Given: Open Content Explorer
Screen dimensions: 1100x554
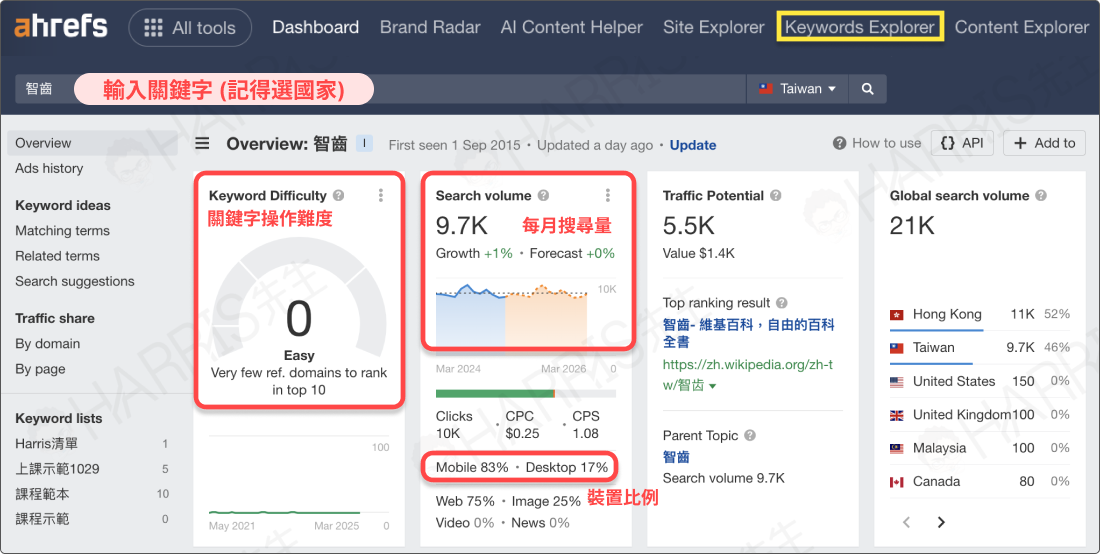Looking at the screenshot, I should click(1021, 27).
